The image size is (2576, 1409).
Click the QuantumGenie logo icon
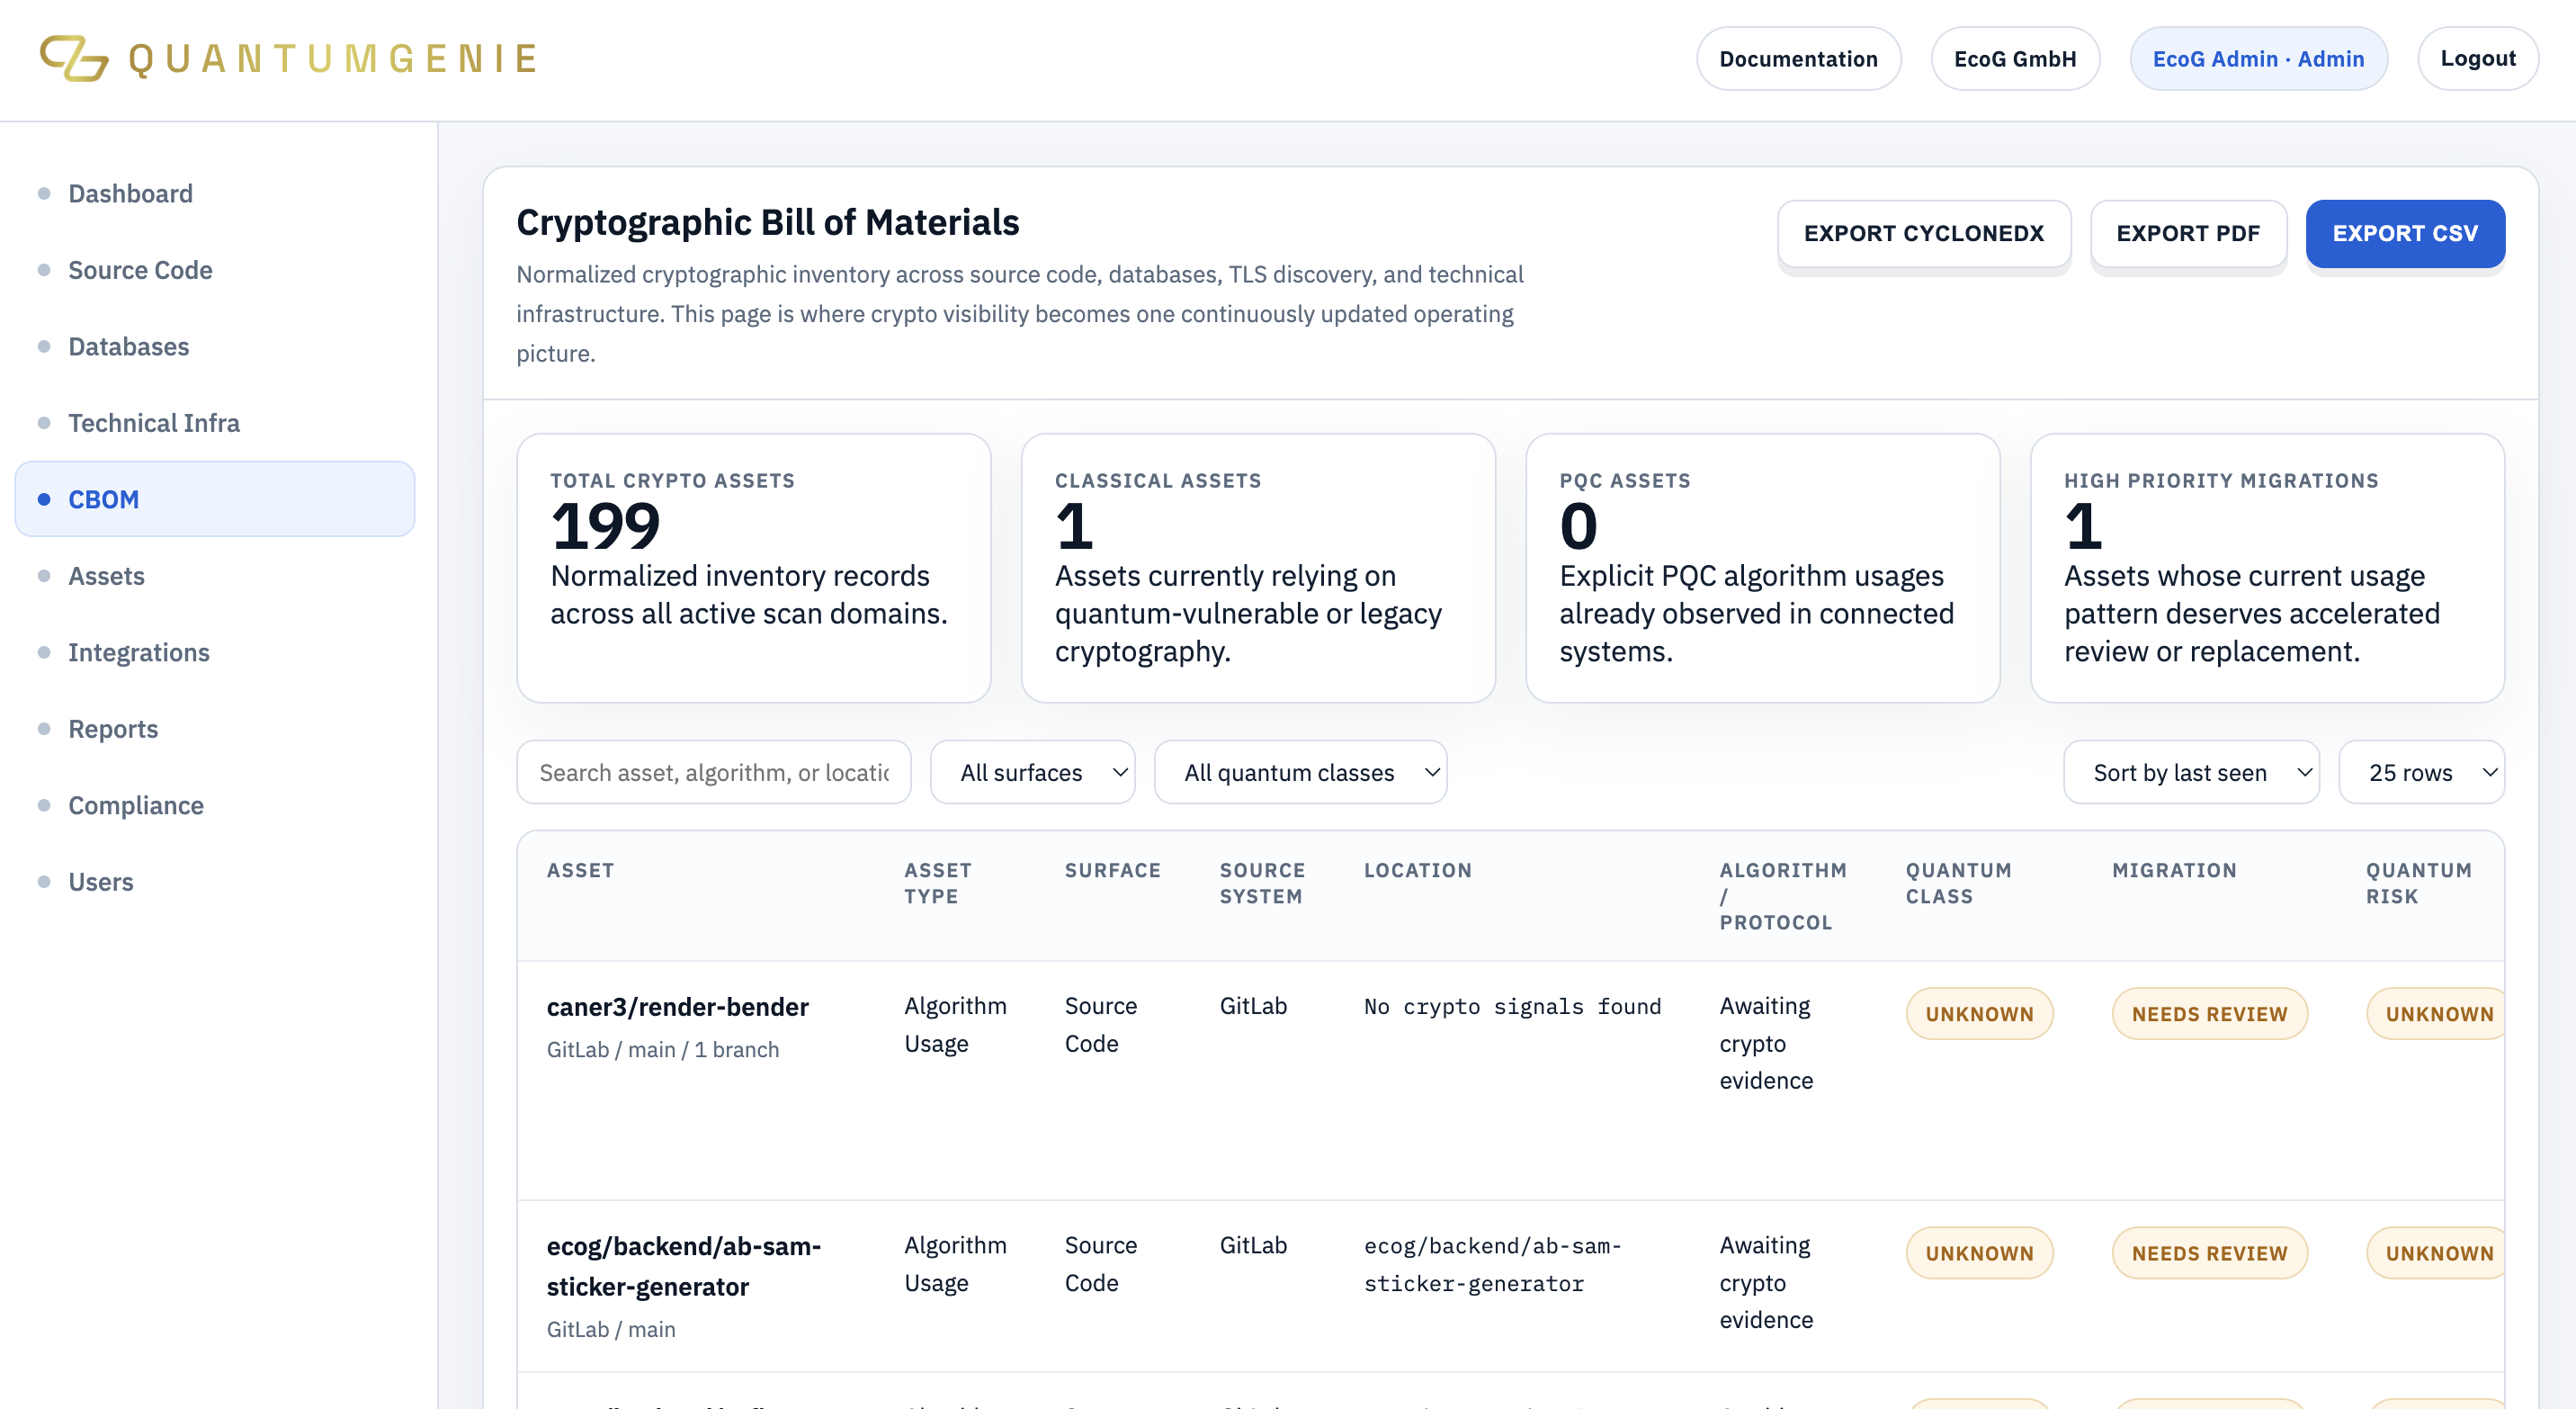[74, 58]
